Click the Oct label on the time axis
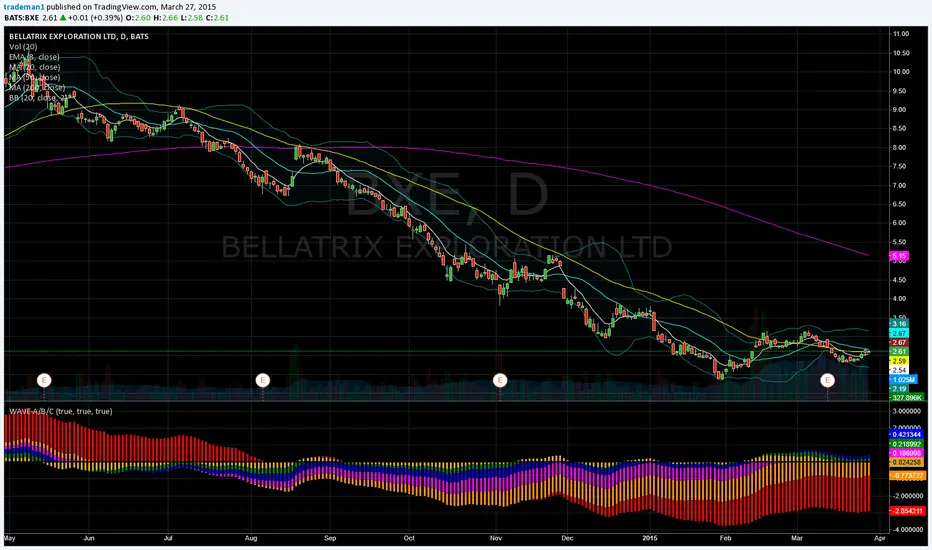This screenshot has height=550, width=932. click(x=409, y=538)
